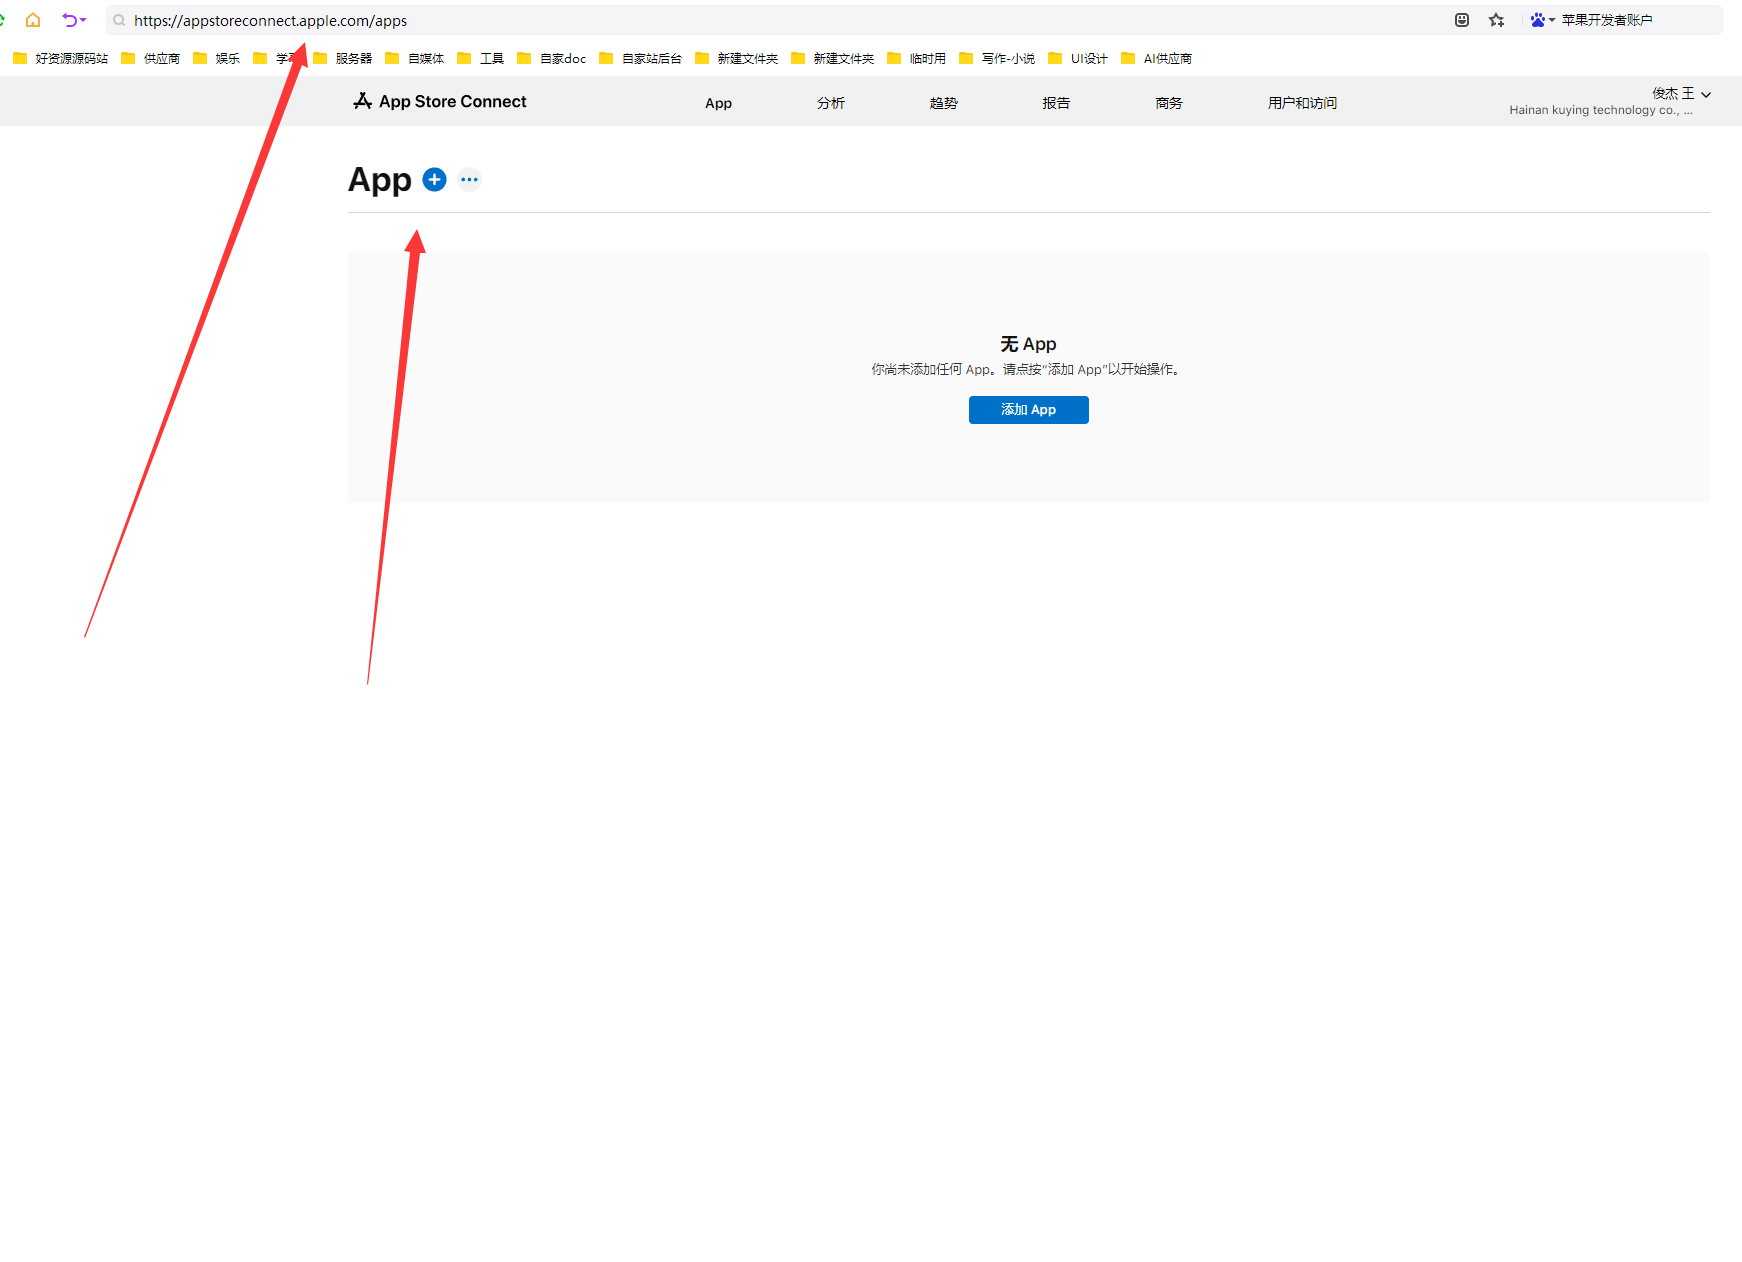Open the AI供应商 bookmark folder

pos(1157,58)
